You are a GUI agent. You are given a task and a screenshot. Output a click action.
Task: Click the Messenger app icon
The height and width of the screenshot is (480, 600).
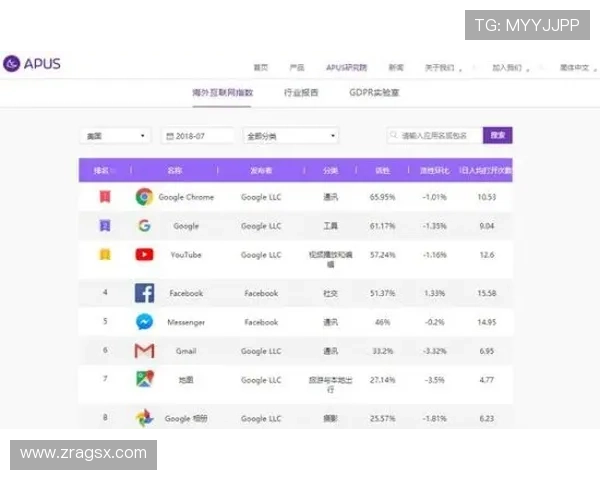tap(144, 322)
